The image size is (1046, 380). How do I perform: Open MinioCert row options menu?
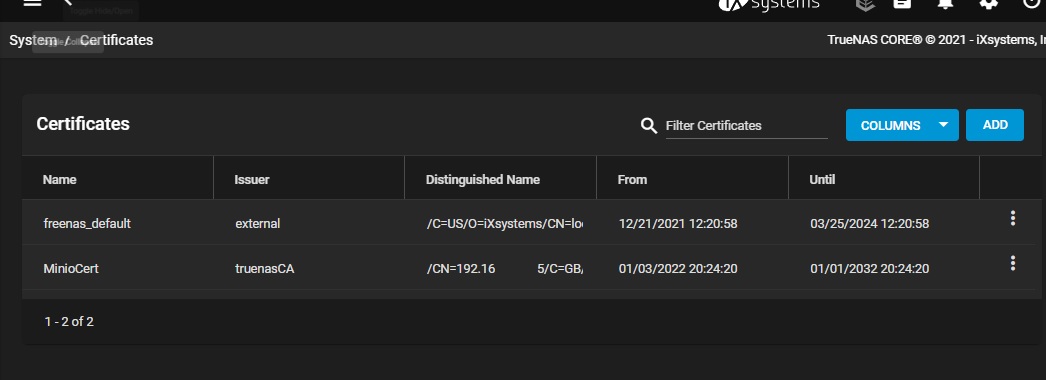[x=1013, y=263]
